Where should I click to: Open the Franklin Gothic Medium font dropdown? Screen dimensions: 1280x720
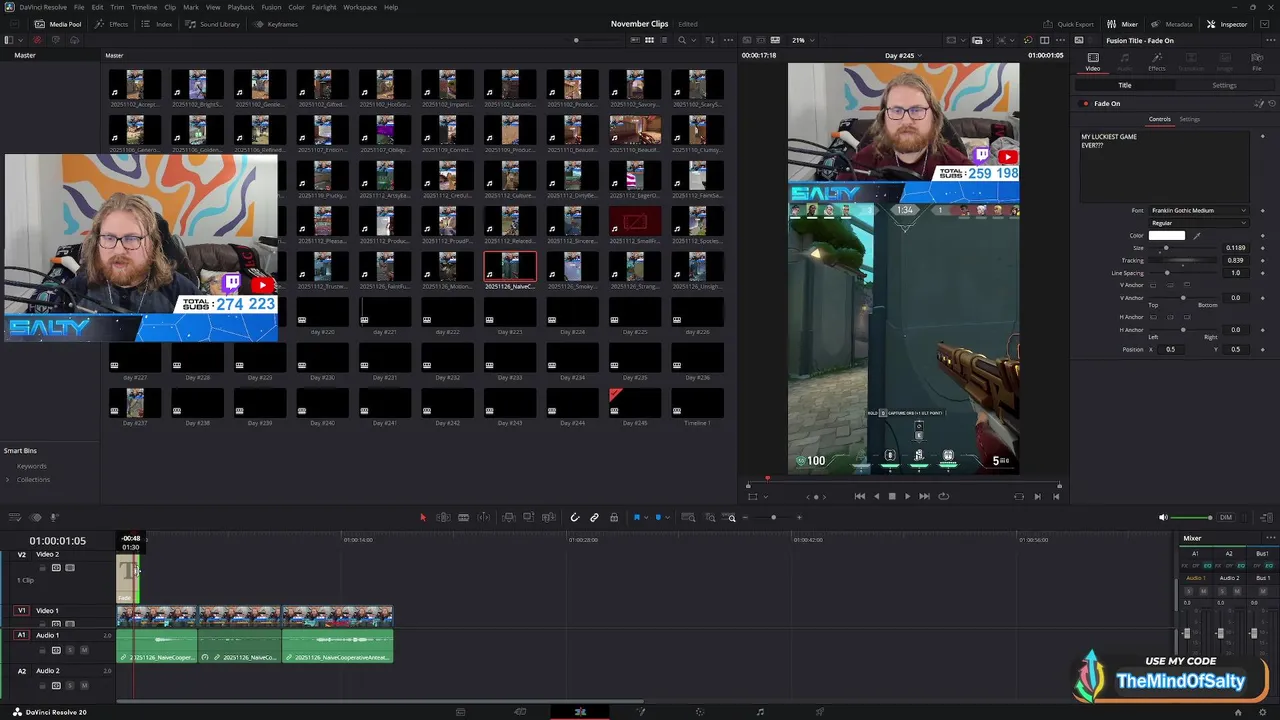coord(1198,210)
